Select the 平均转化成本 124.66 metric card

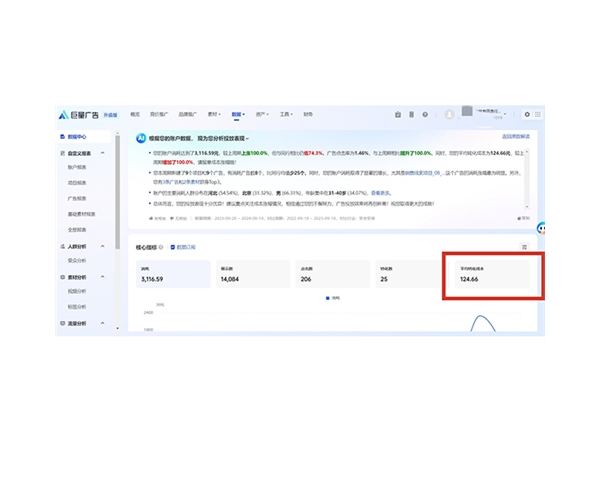[492, 274]
